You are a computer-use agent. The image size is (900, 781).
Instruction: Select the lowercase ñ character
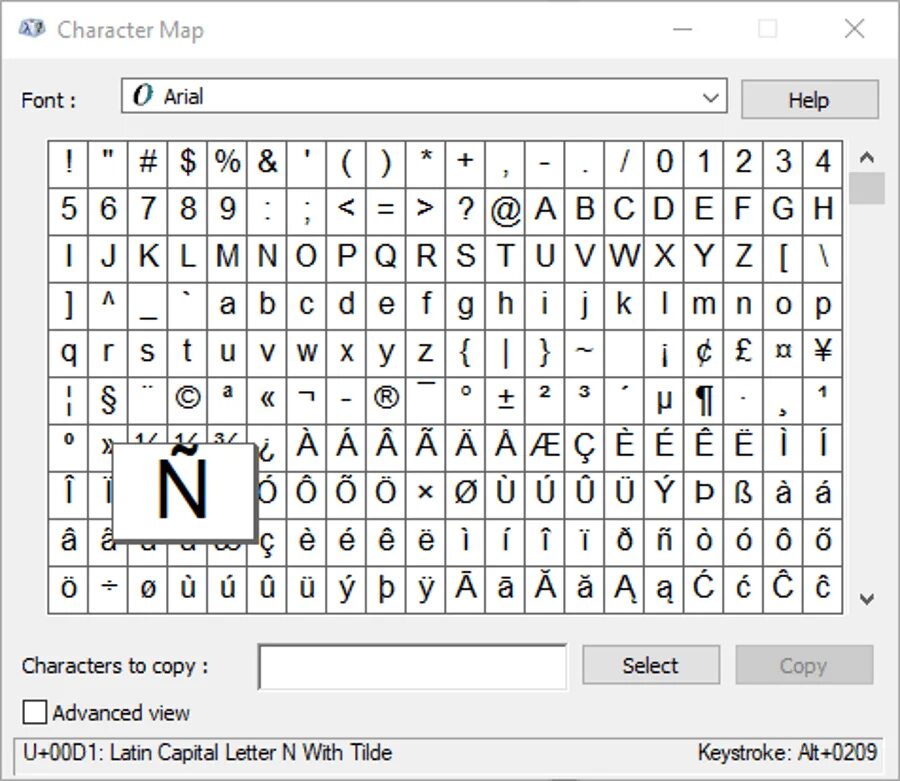[664, 541]
